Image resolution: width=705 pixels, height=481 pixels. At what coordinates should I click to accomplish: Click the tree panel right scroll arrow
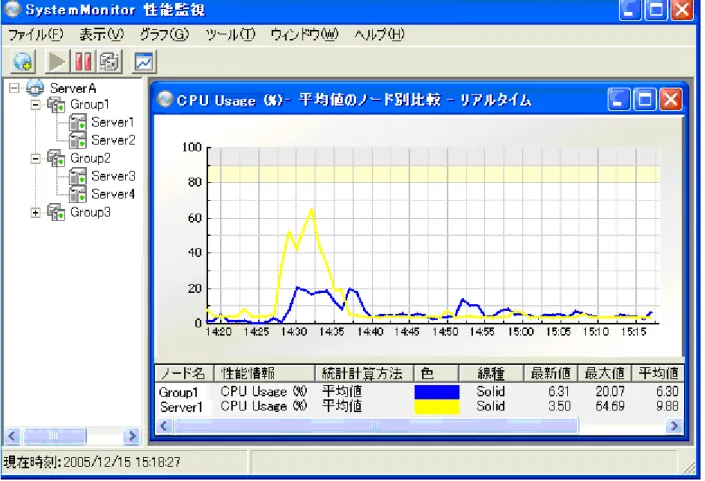(132, 436)
